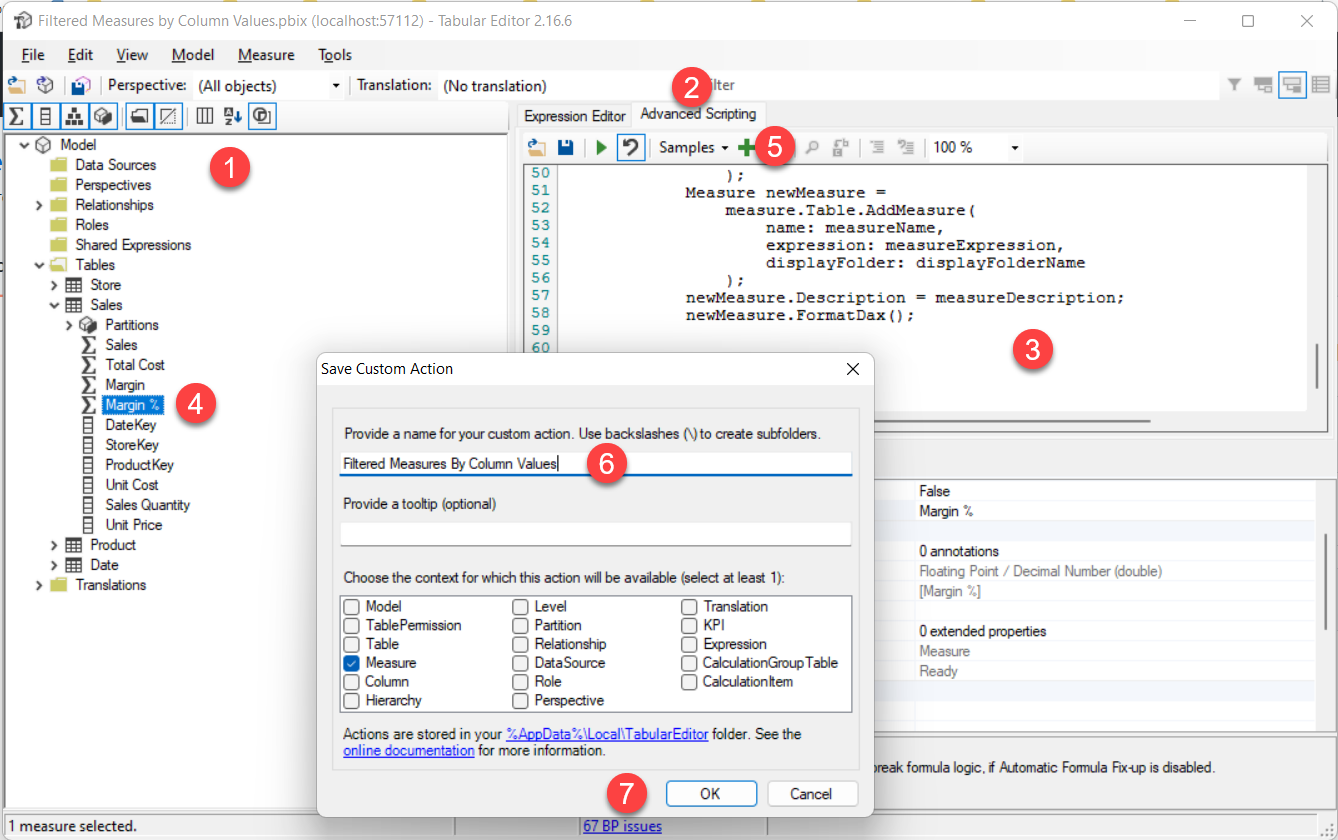Toggle display of measures with the sigma icon
The width and height of the screenshot is (1338, 840).
tap(17, 116)
